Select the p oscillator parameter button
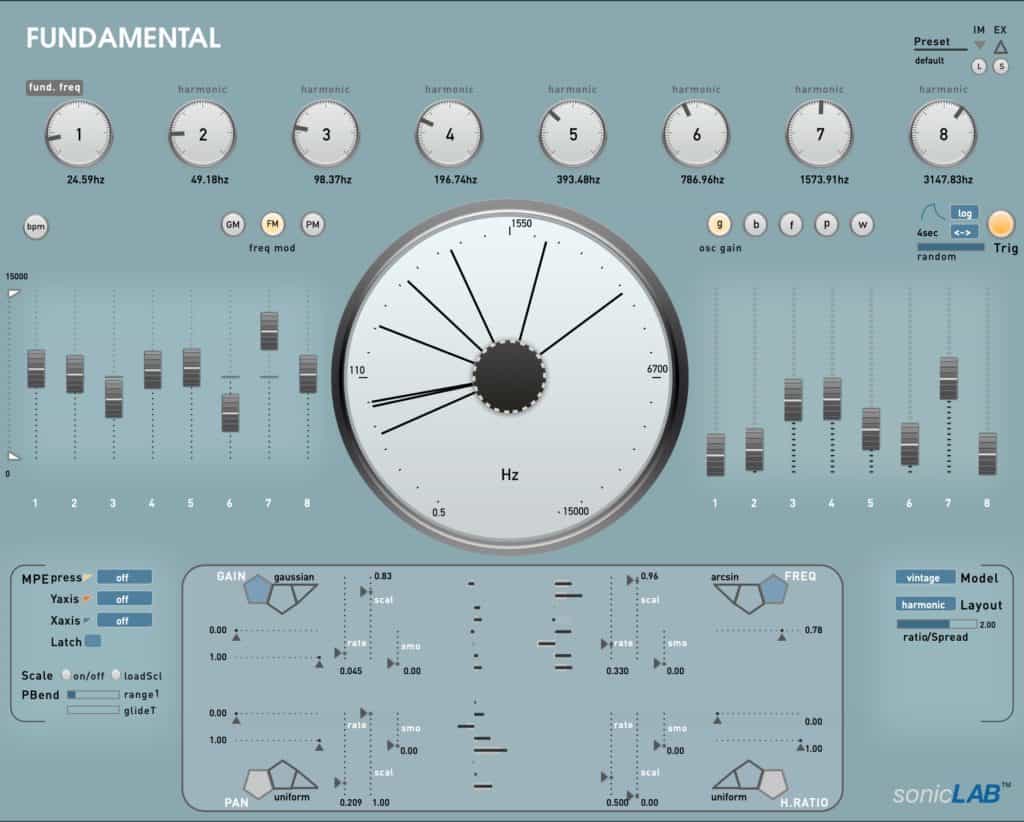 click(826, 225)
